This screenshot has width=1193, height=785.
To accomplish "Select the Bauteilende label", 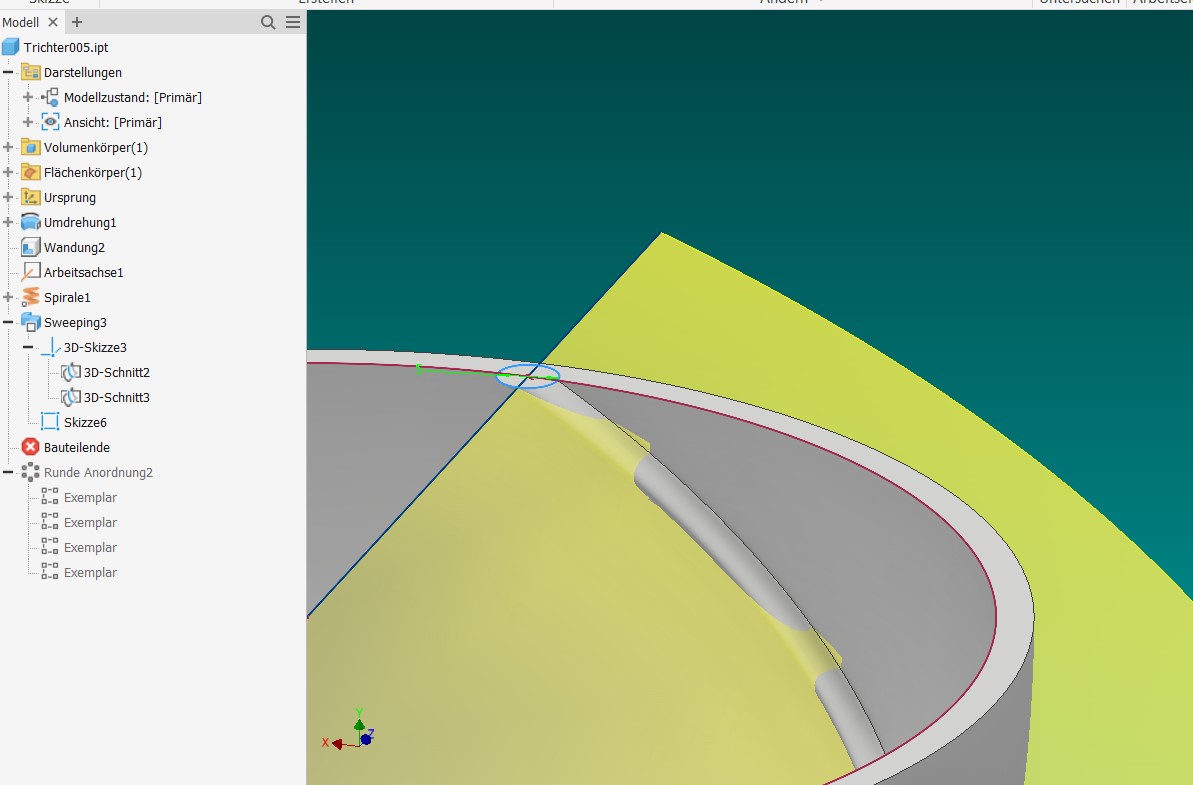I will (77, 447).
